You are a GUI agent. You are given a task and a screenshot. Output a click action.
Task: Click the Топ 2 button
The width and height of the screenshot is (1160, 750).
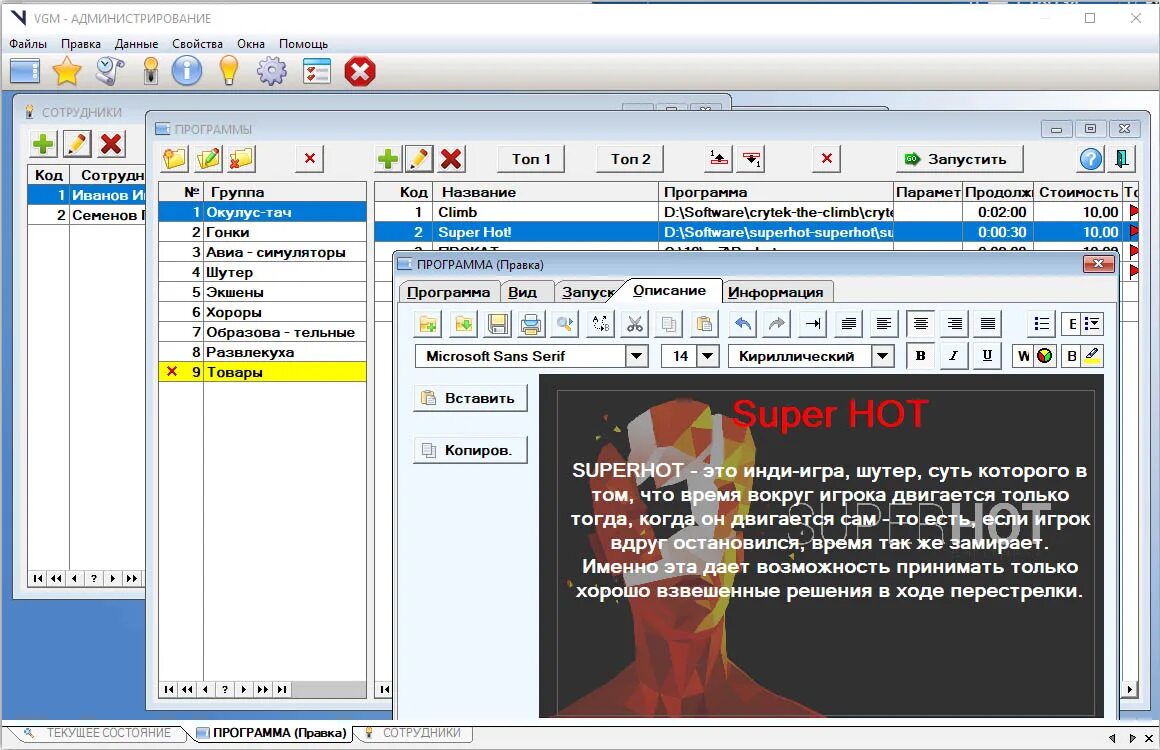click(630, 158)
